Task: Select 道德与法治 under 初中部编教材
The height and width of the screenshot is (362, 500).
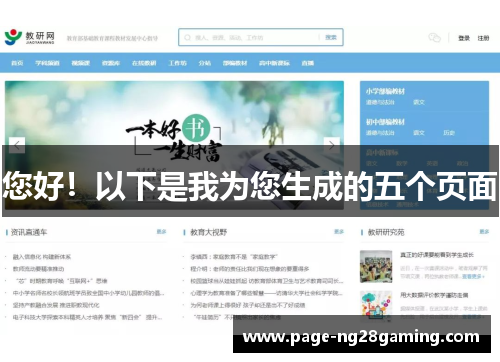Action: coord(380,133)
